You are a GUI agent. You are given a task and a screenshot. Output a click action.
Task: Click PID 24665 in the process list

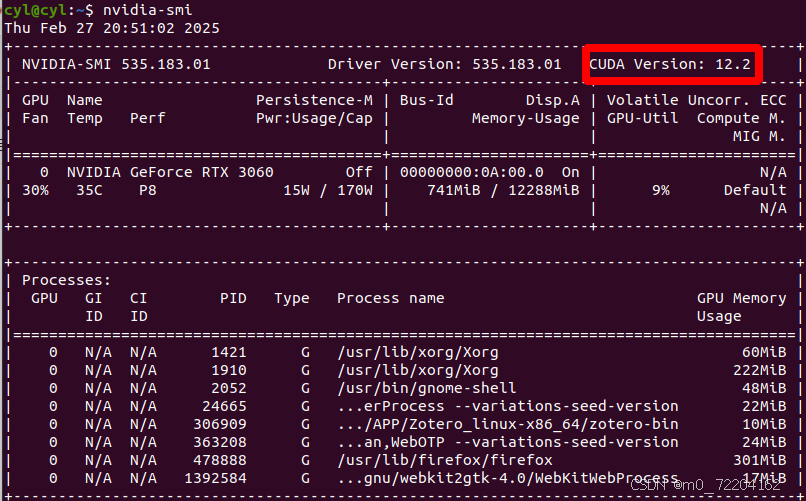(224, 406)
